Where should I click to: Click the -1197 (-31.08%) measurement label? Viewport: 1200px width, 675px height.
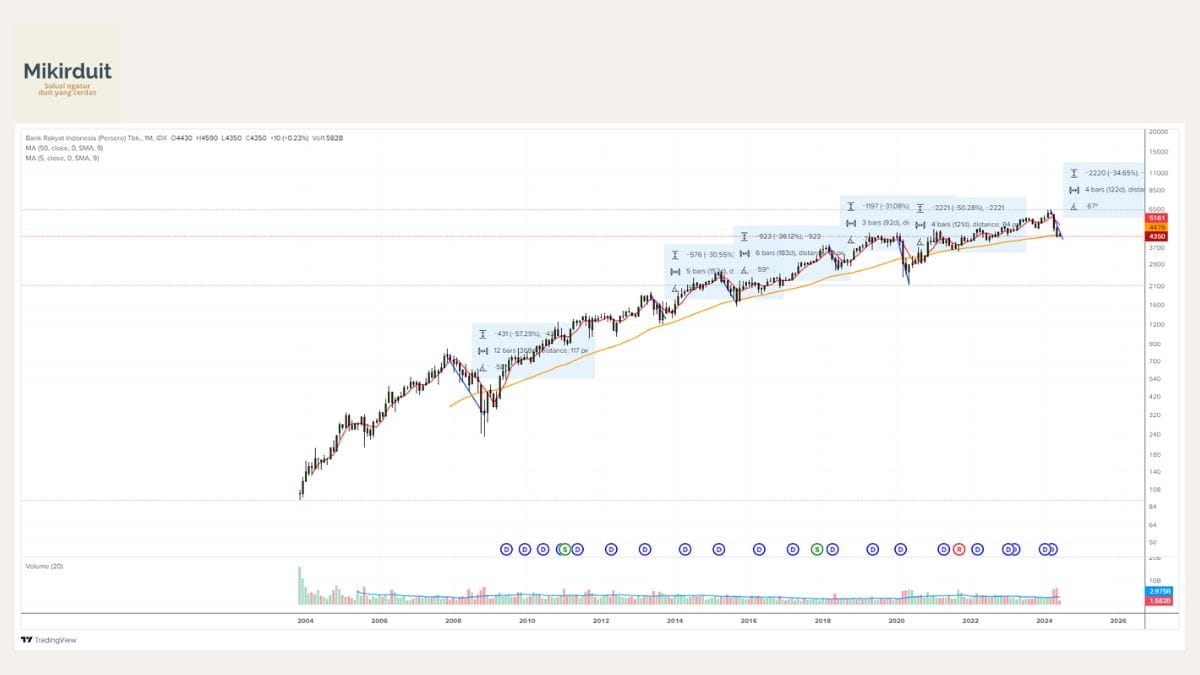(x=888, y=207)
